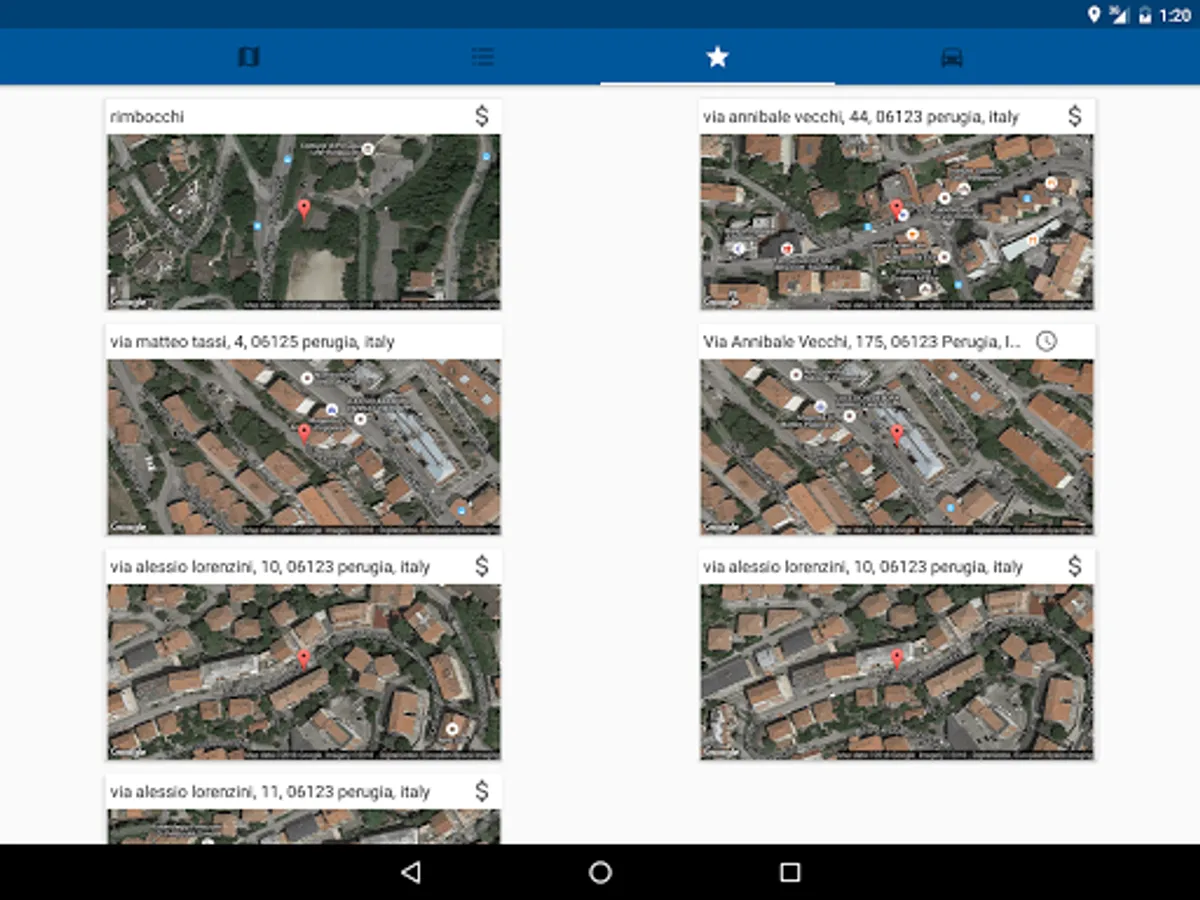Select the "rimbocchi" card title
This screenshot has width=1200, height=900.
click(147, 116)
